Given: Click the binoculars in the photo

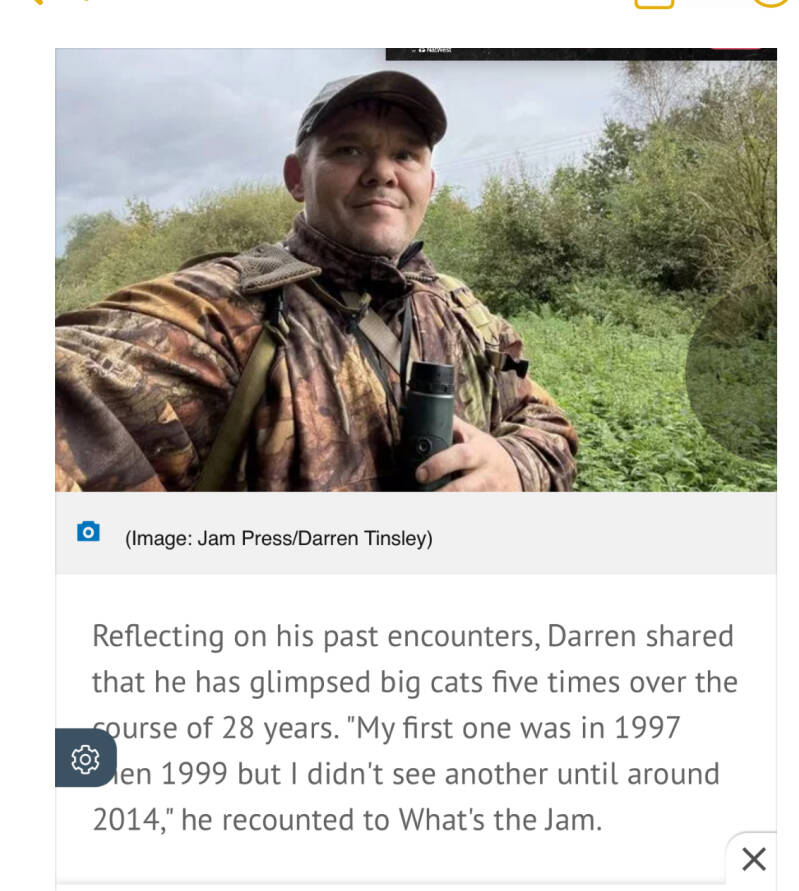Looking at the screenshot, I should (430, 422).
